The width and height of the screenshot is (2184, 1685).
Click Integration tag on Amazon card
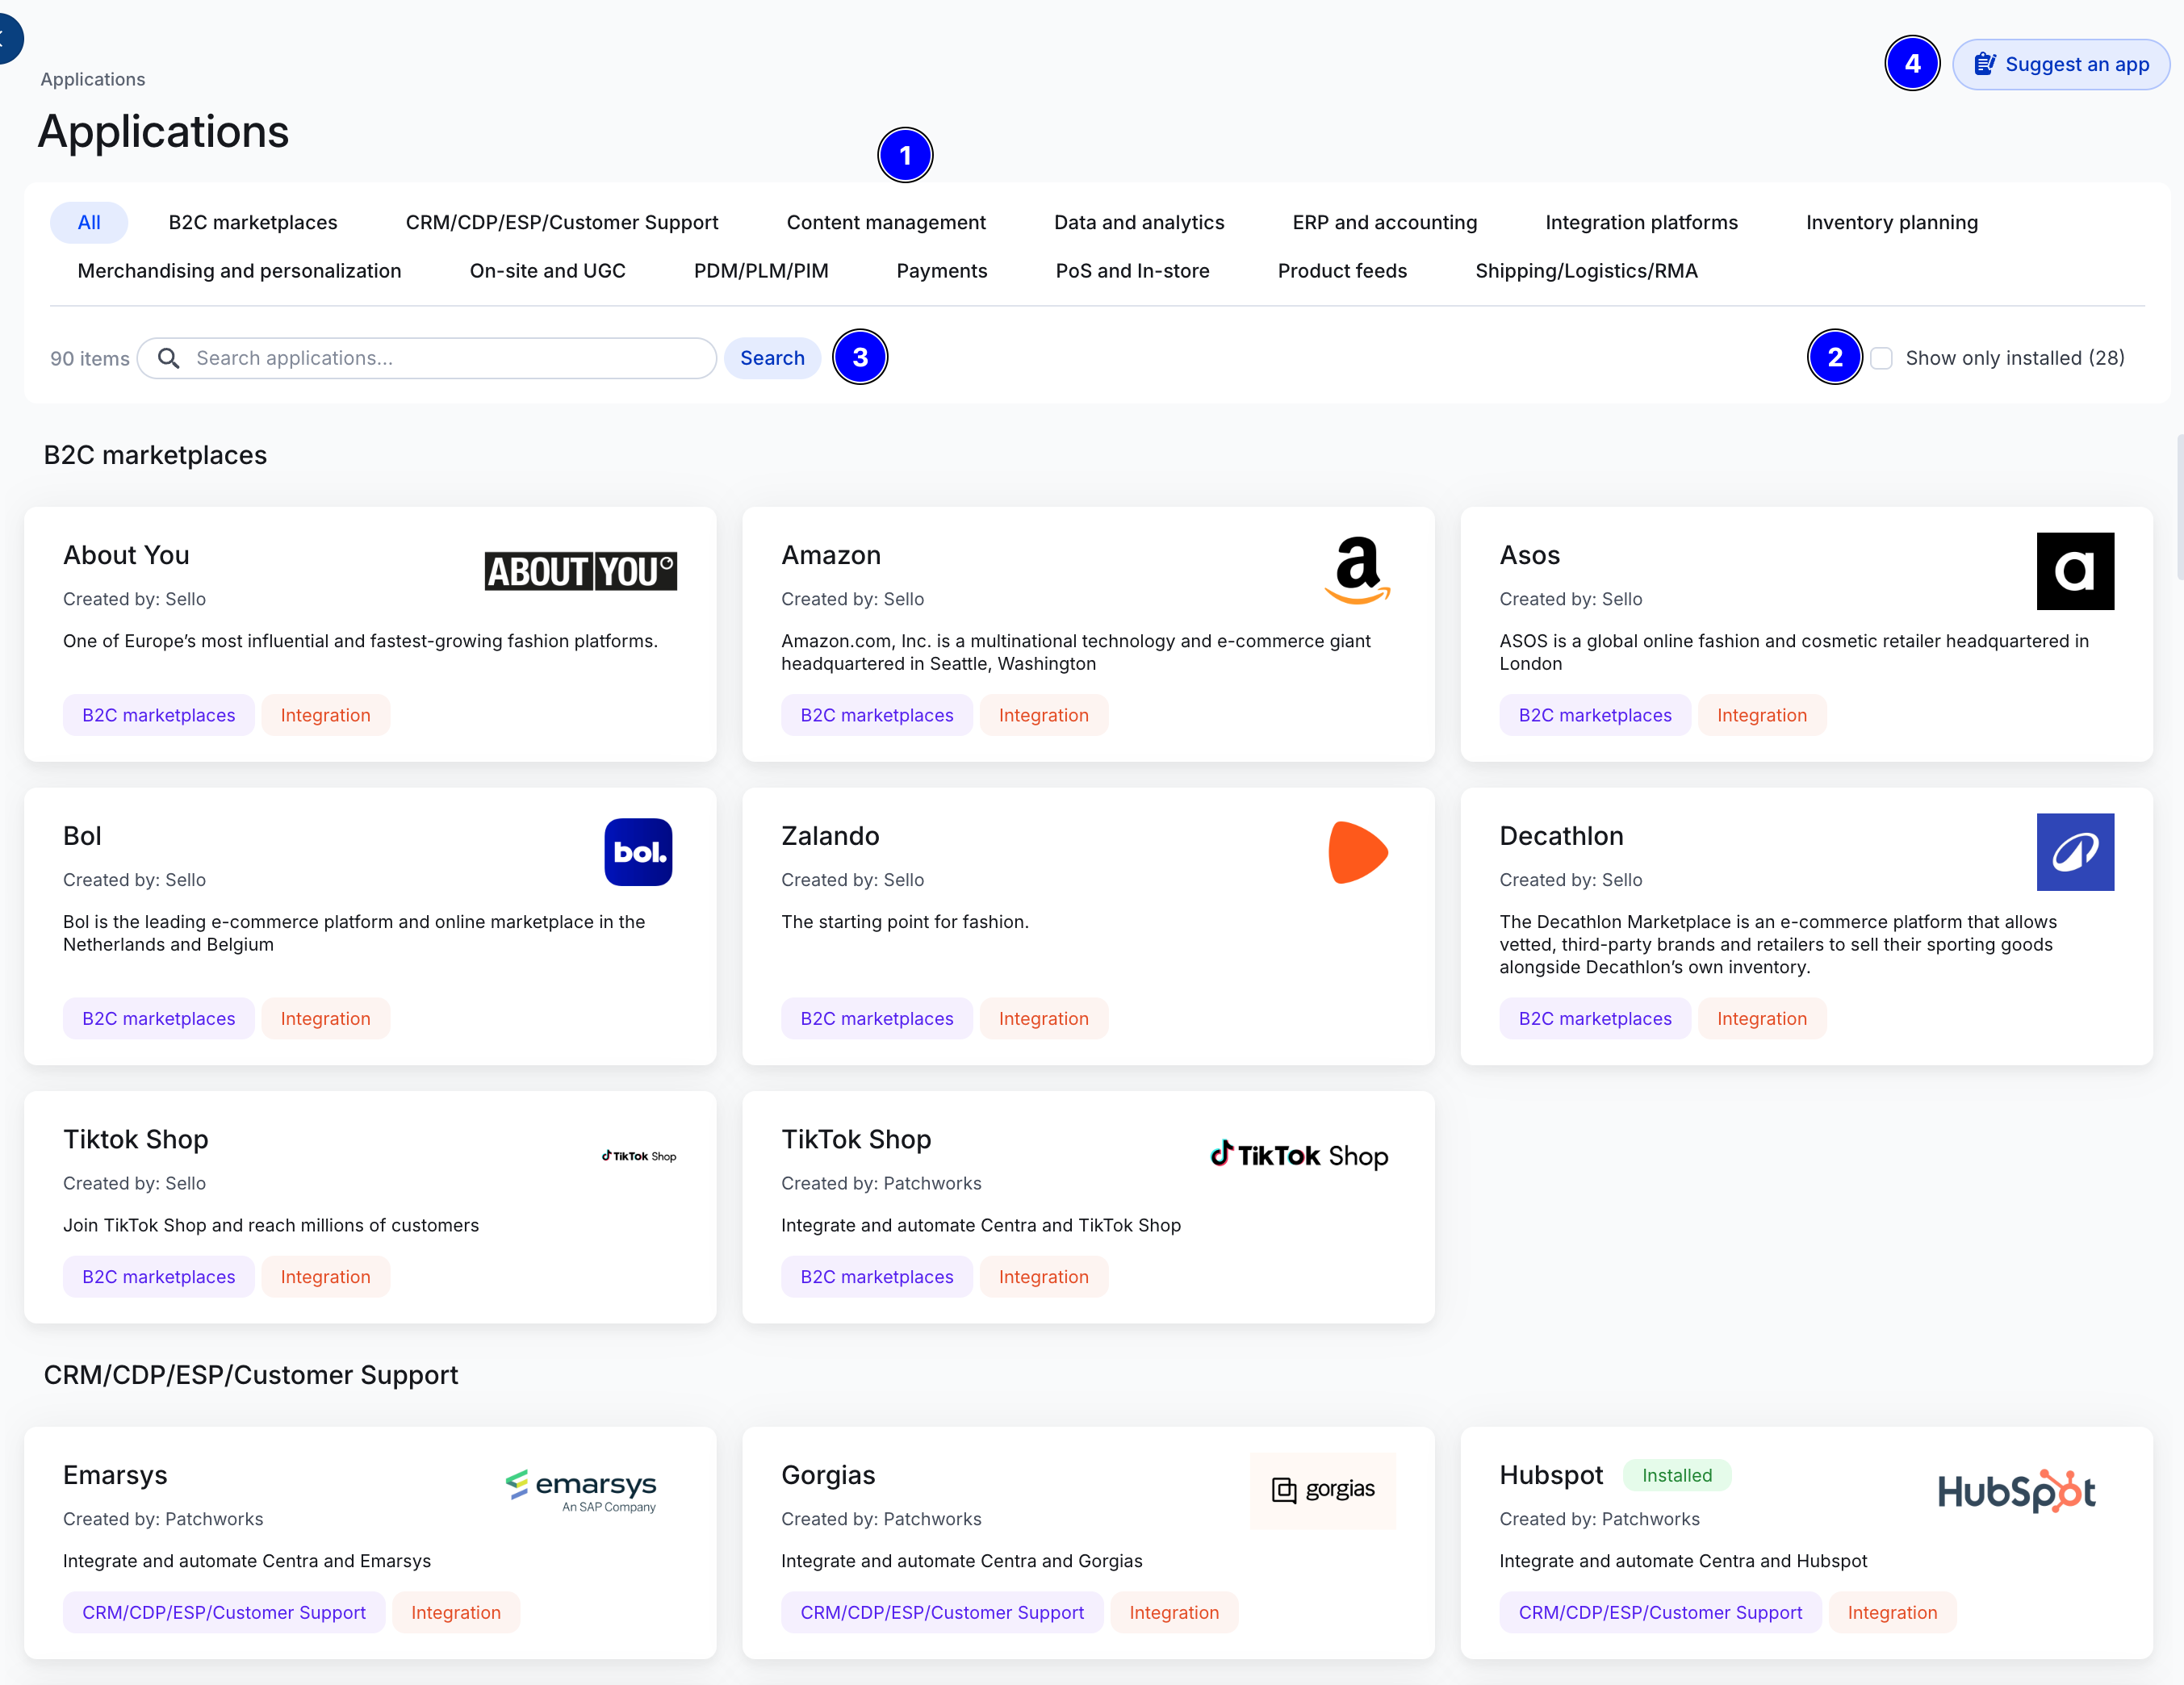click(1044, 715)
